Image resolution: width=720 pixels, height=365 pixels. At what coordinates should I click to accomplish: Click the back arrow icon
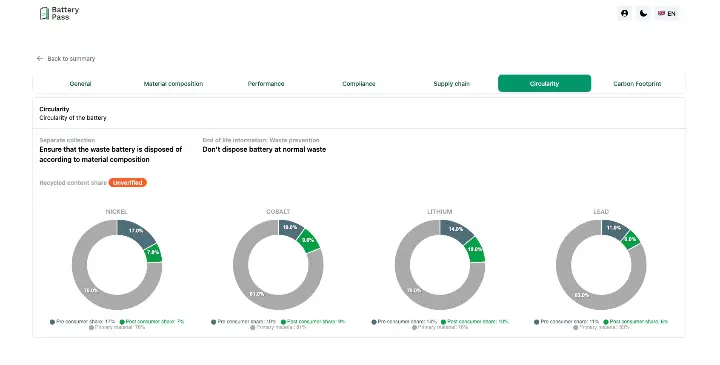(x=39, y=59)
